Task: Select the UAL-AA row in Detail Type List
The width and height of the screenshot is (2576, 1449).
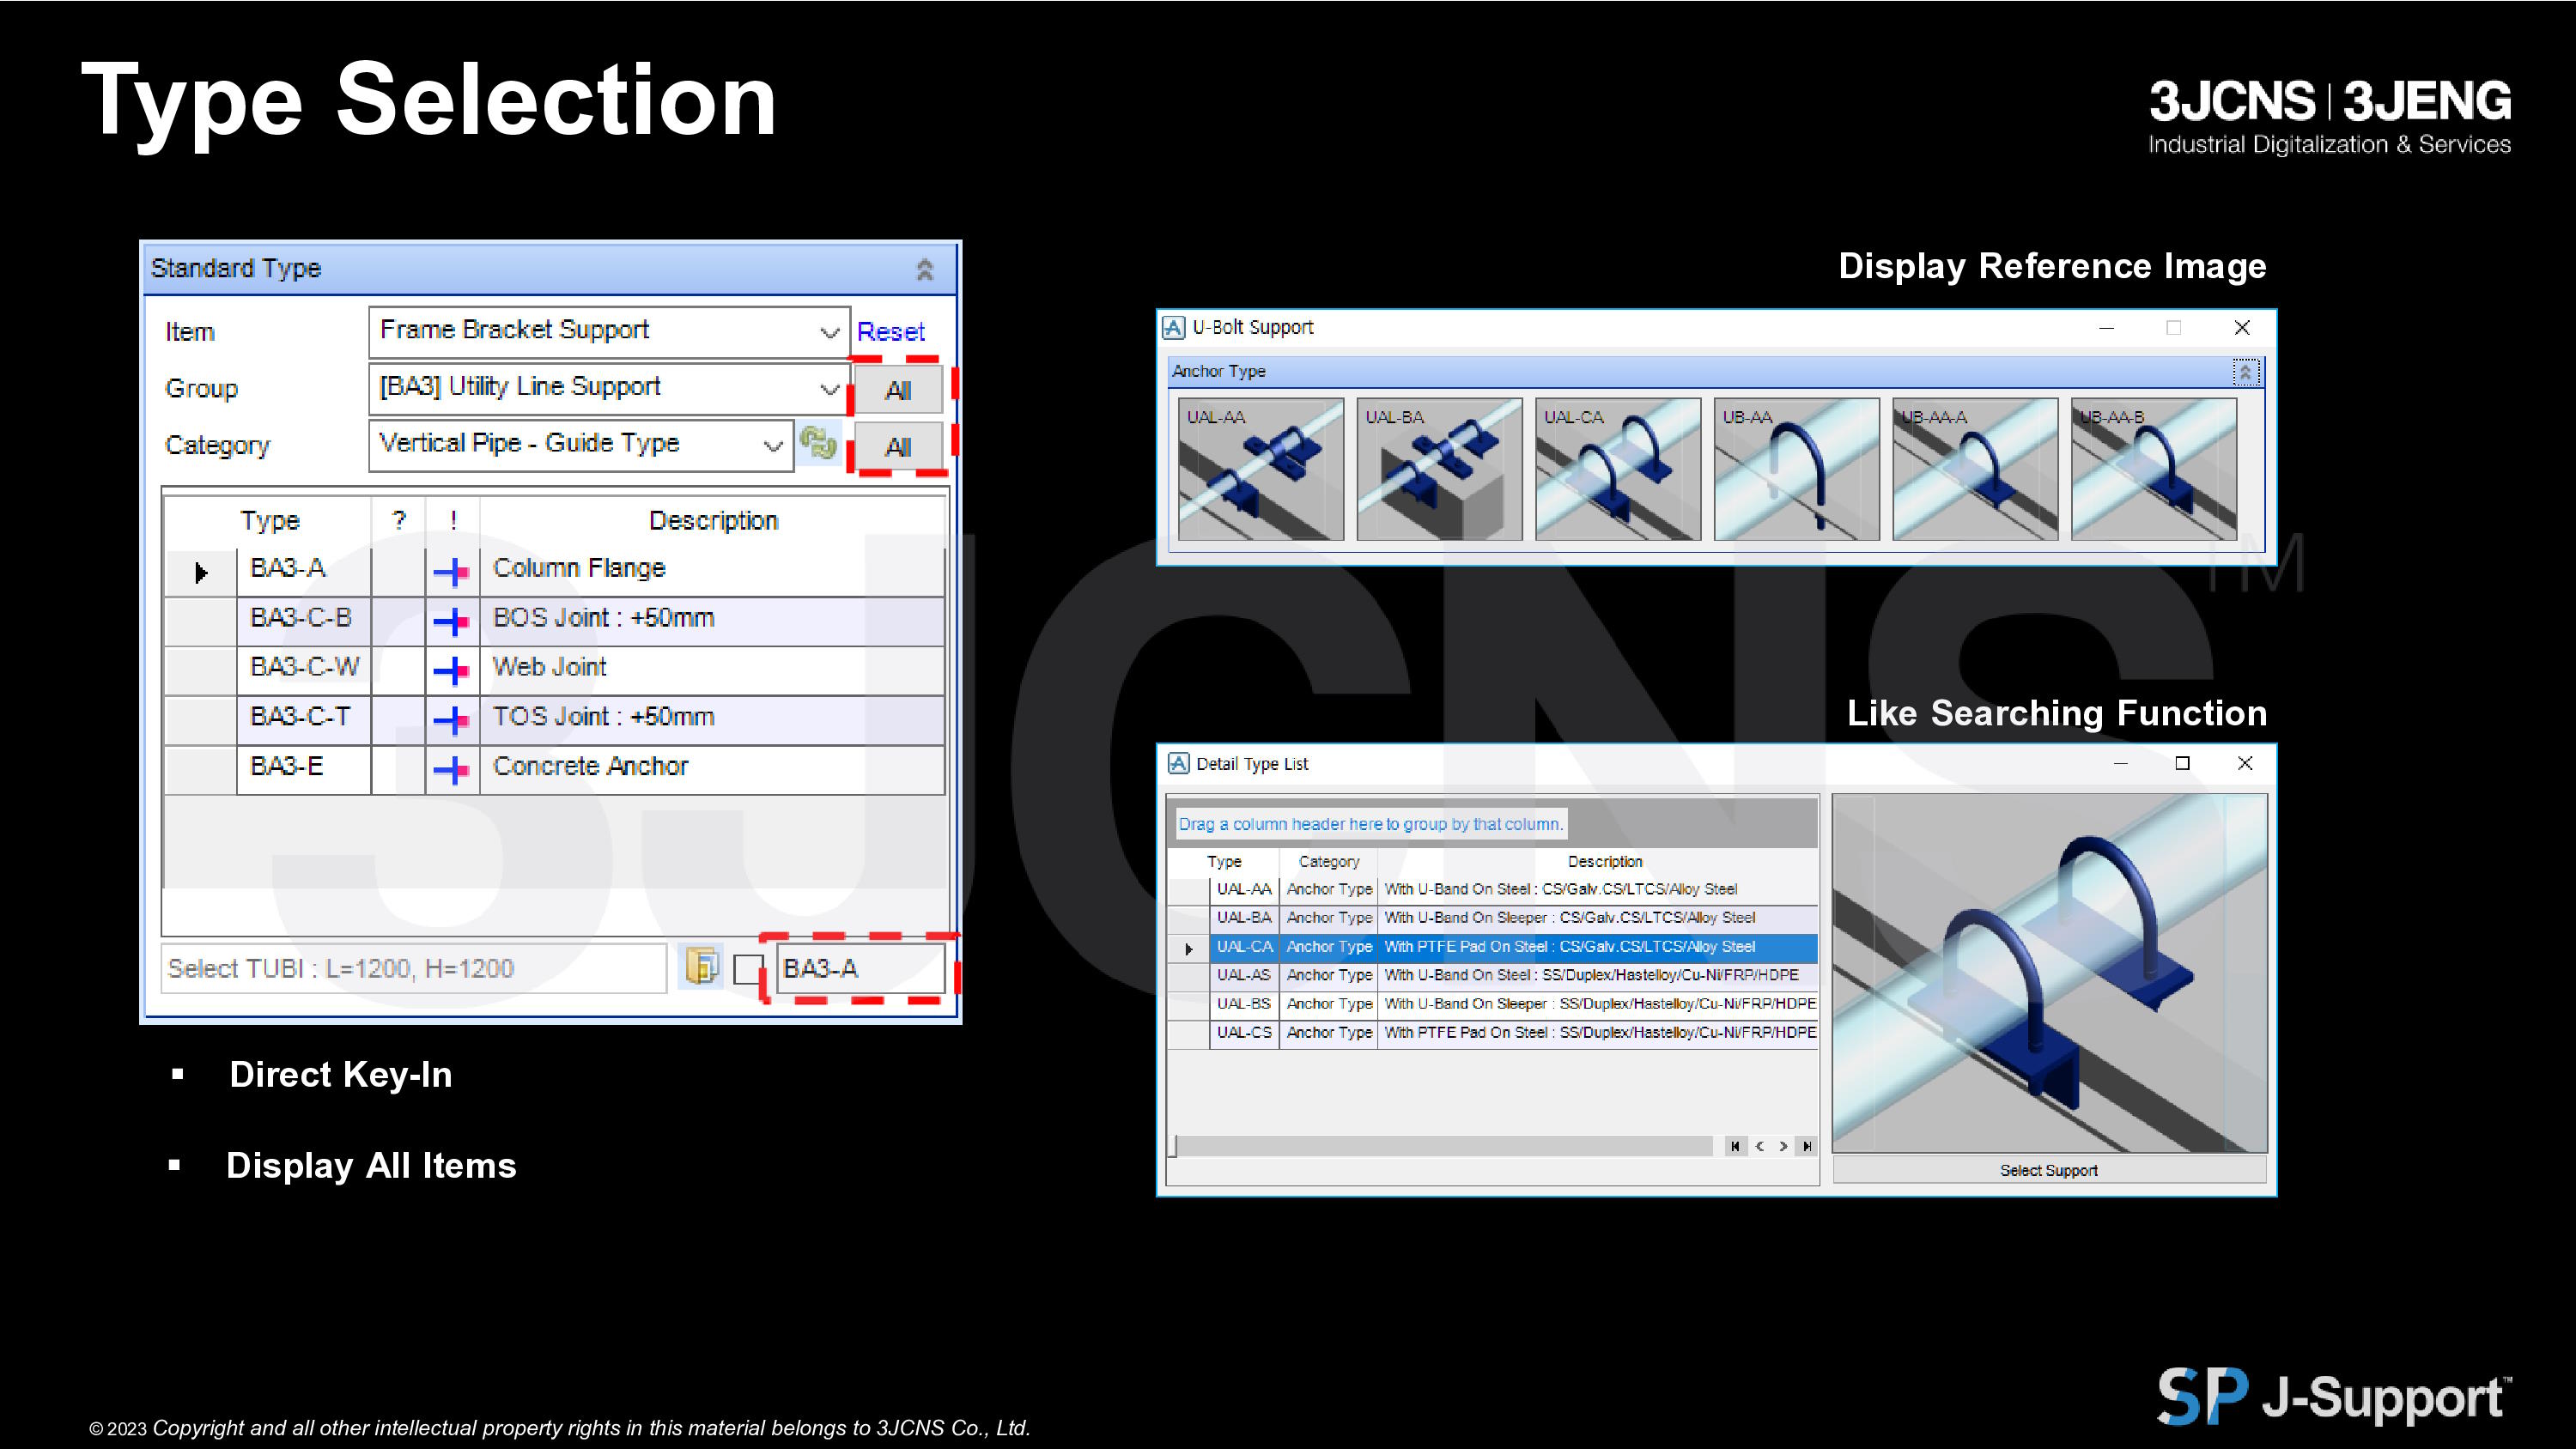Action: 1492,890
